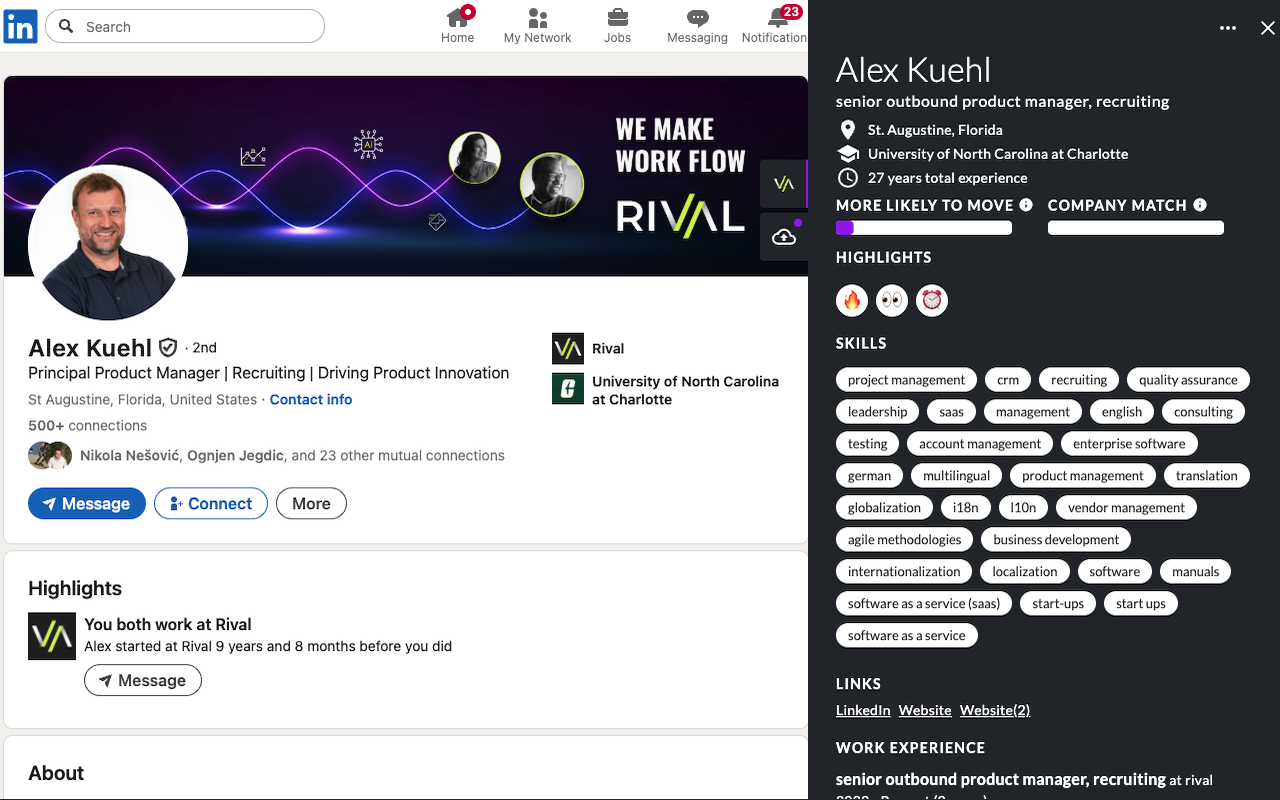
Task: Select the recruiting skill tag
Action: (1079, 379)
